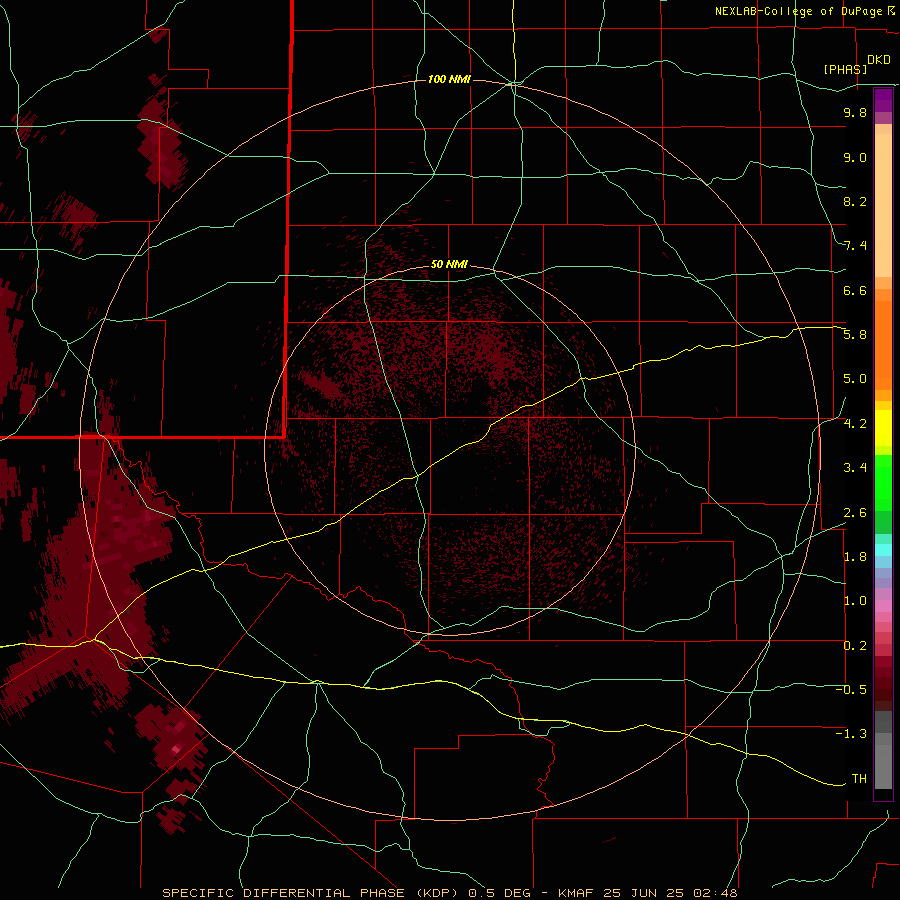Select the 0.2 value on the color scale

pyautogui.click(x=855, y=646)
